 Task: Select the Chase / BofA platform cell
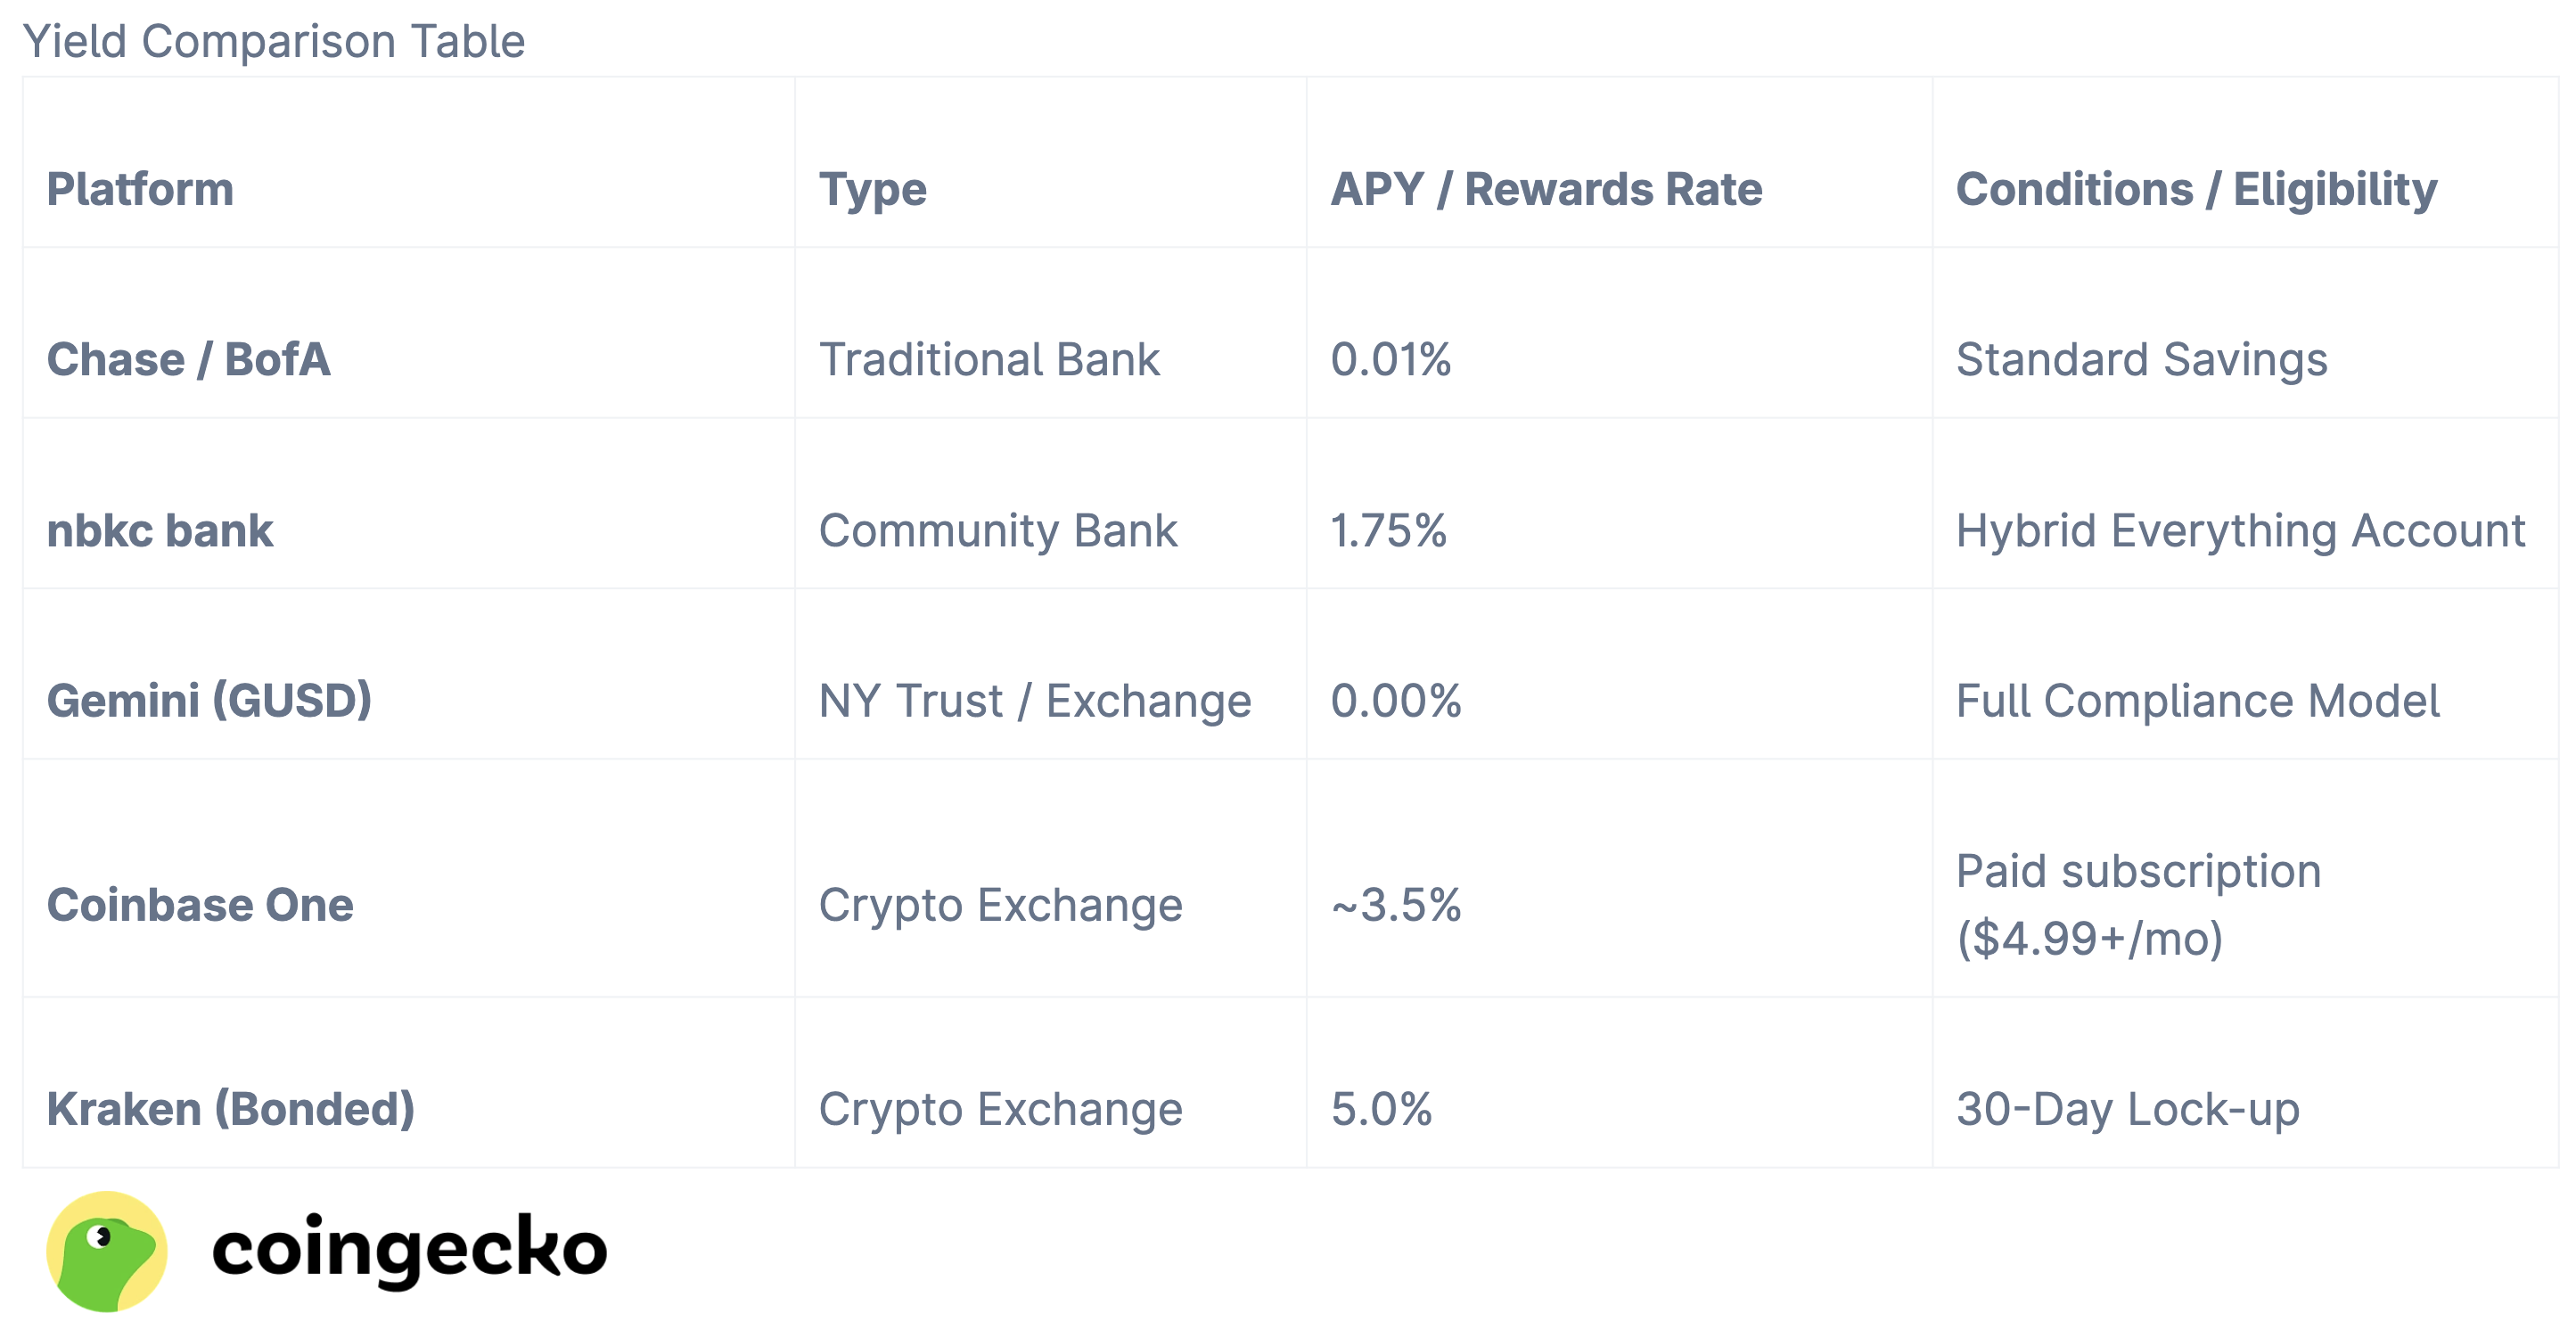point(188,359)
